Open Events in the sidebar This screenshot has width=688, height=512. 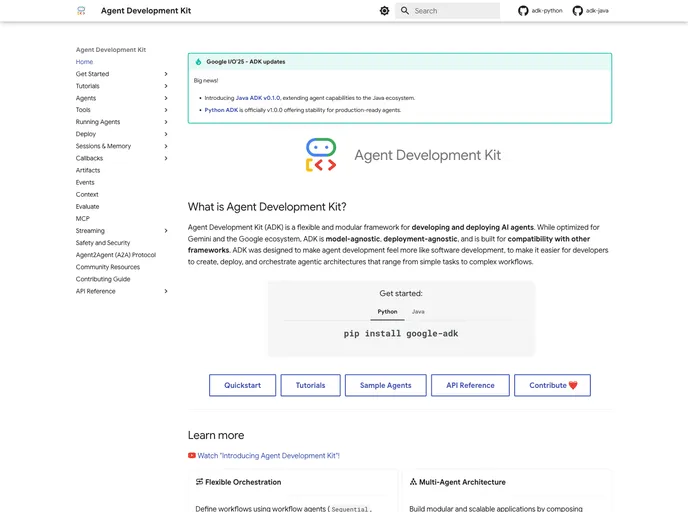(x=85, y=182)
